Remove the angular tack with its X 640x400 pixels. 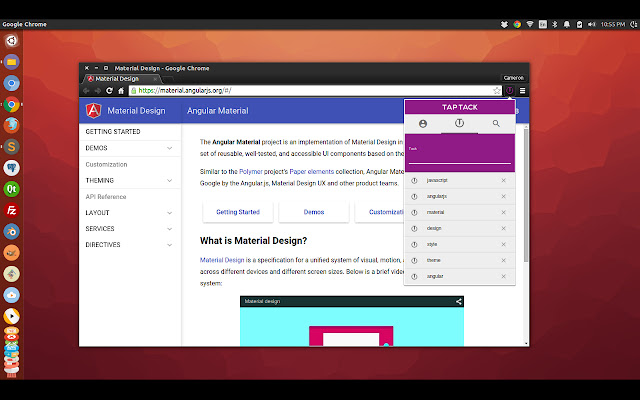click(503, 276)
